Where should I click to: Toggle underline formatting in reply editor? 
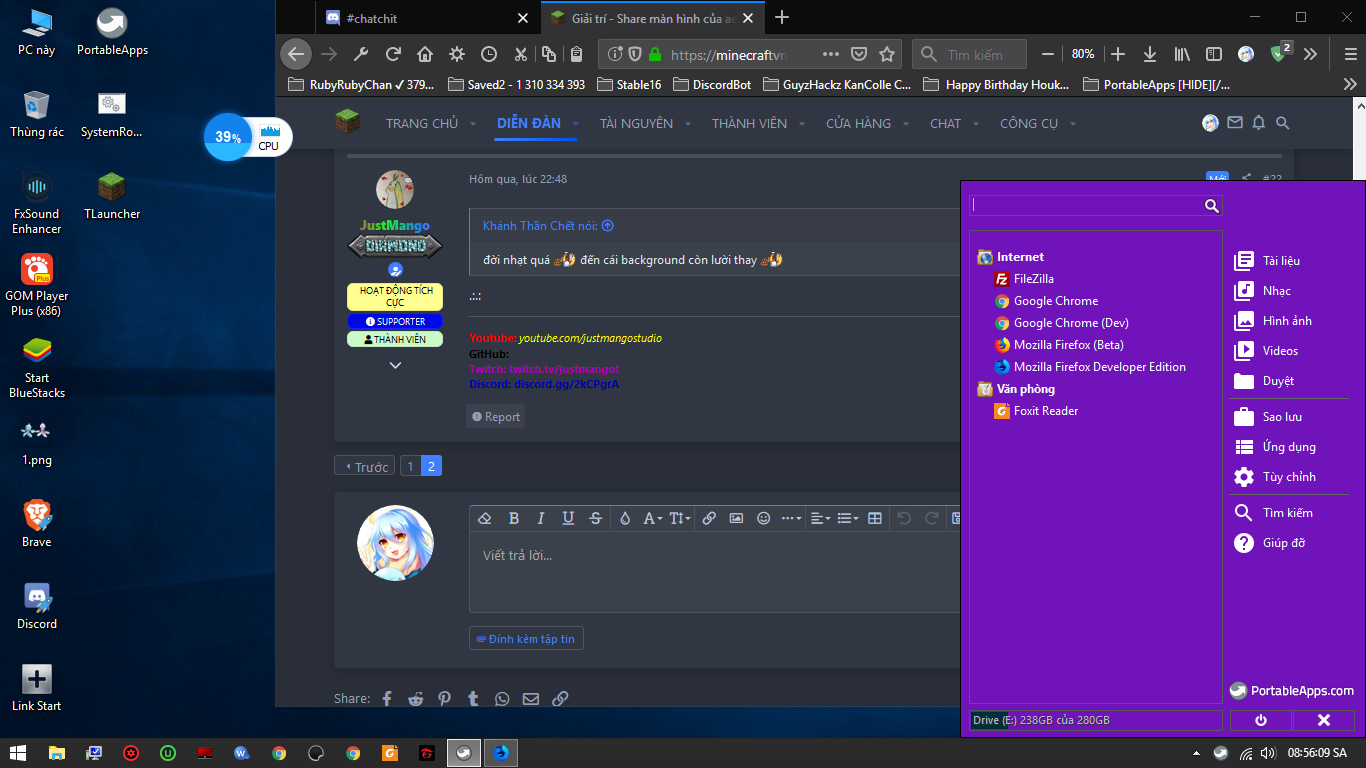[568, 518]
